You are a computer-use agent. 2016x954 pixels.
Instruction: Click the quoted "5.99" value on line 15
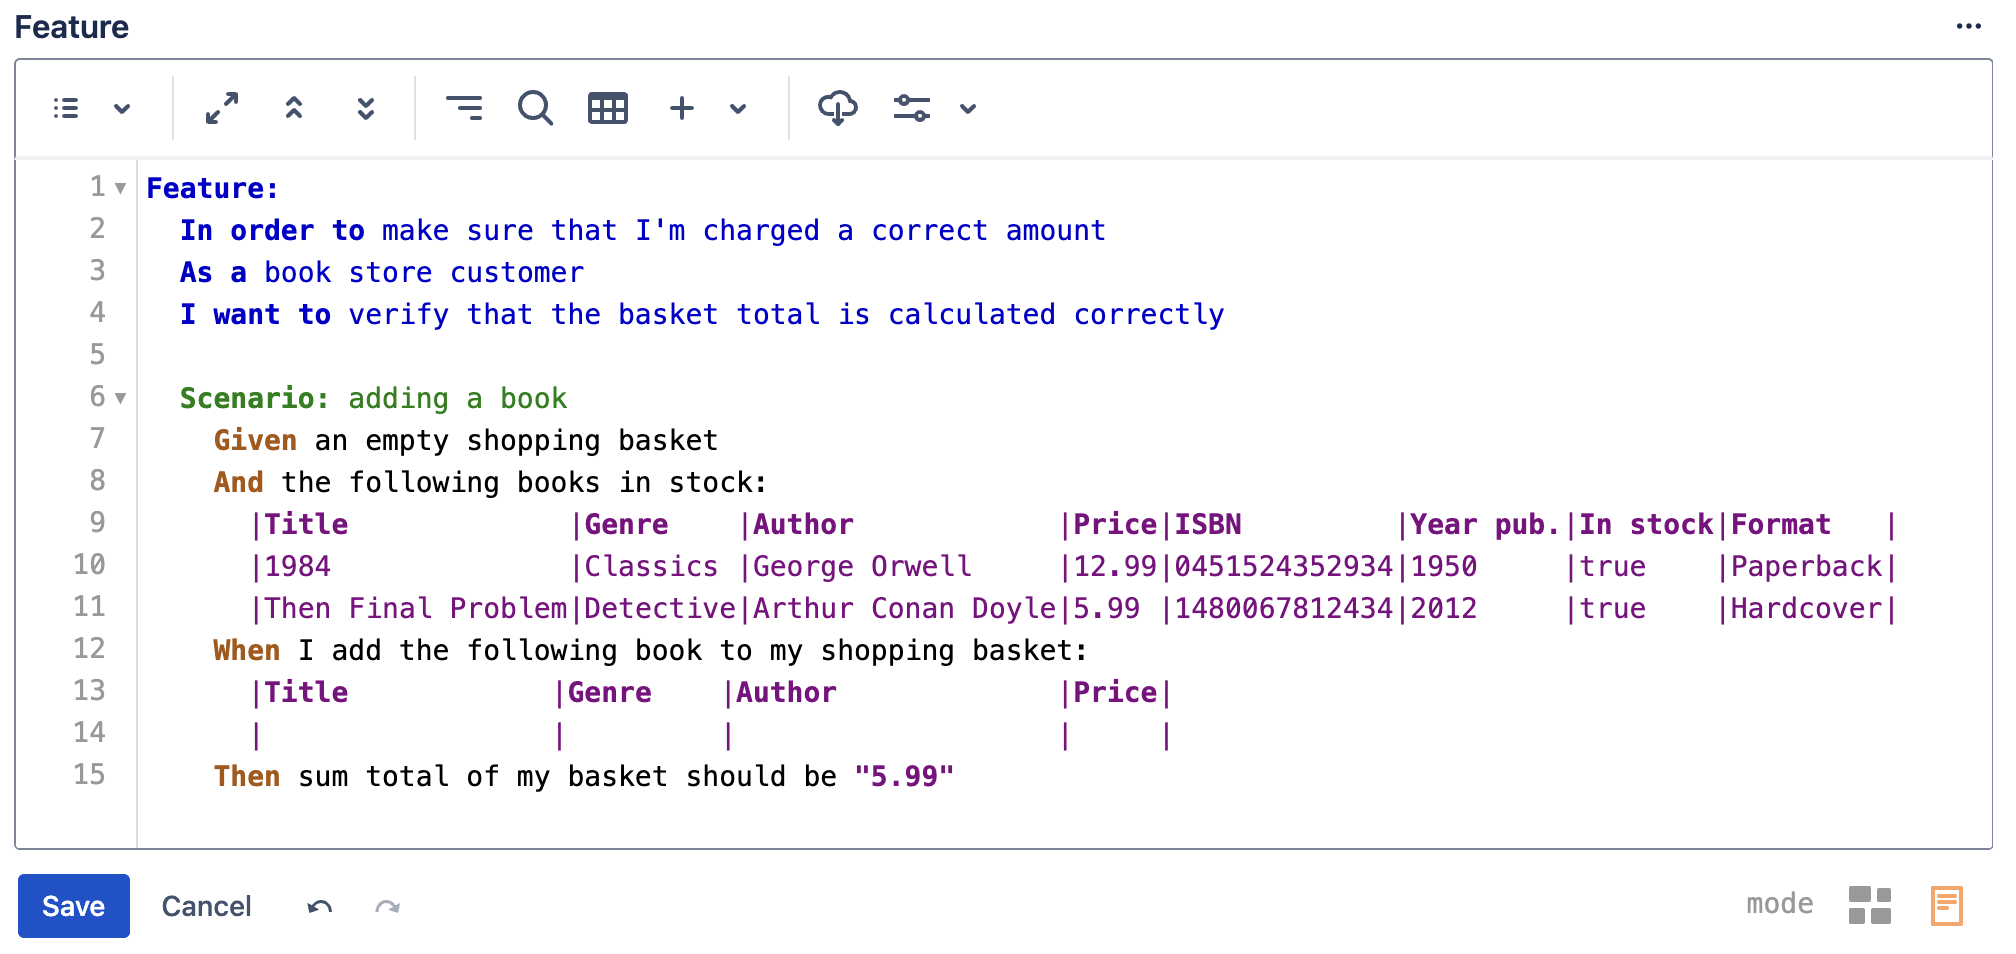coord(904,776)
